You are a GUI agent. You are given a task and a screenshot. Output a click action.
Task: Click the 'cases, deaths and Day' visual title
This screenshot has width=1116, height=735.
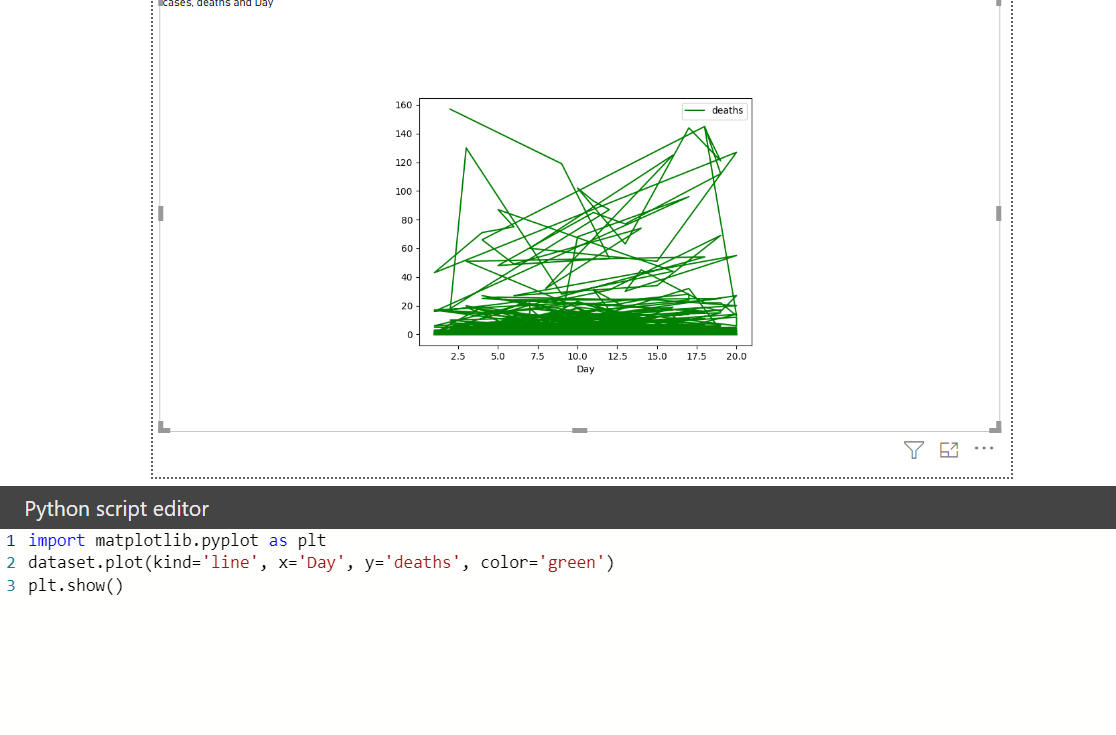[x=217, y=4]
